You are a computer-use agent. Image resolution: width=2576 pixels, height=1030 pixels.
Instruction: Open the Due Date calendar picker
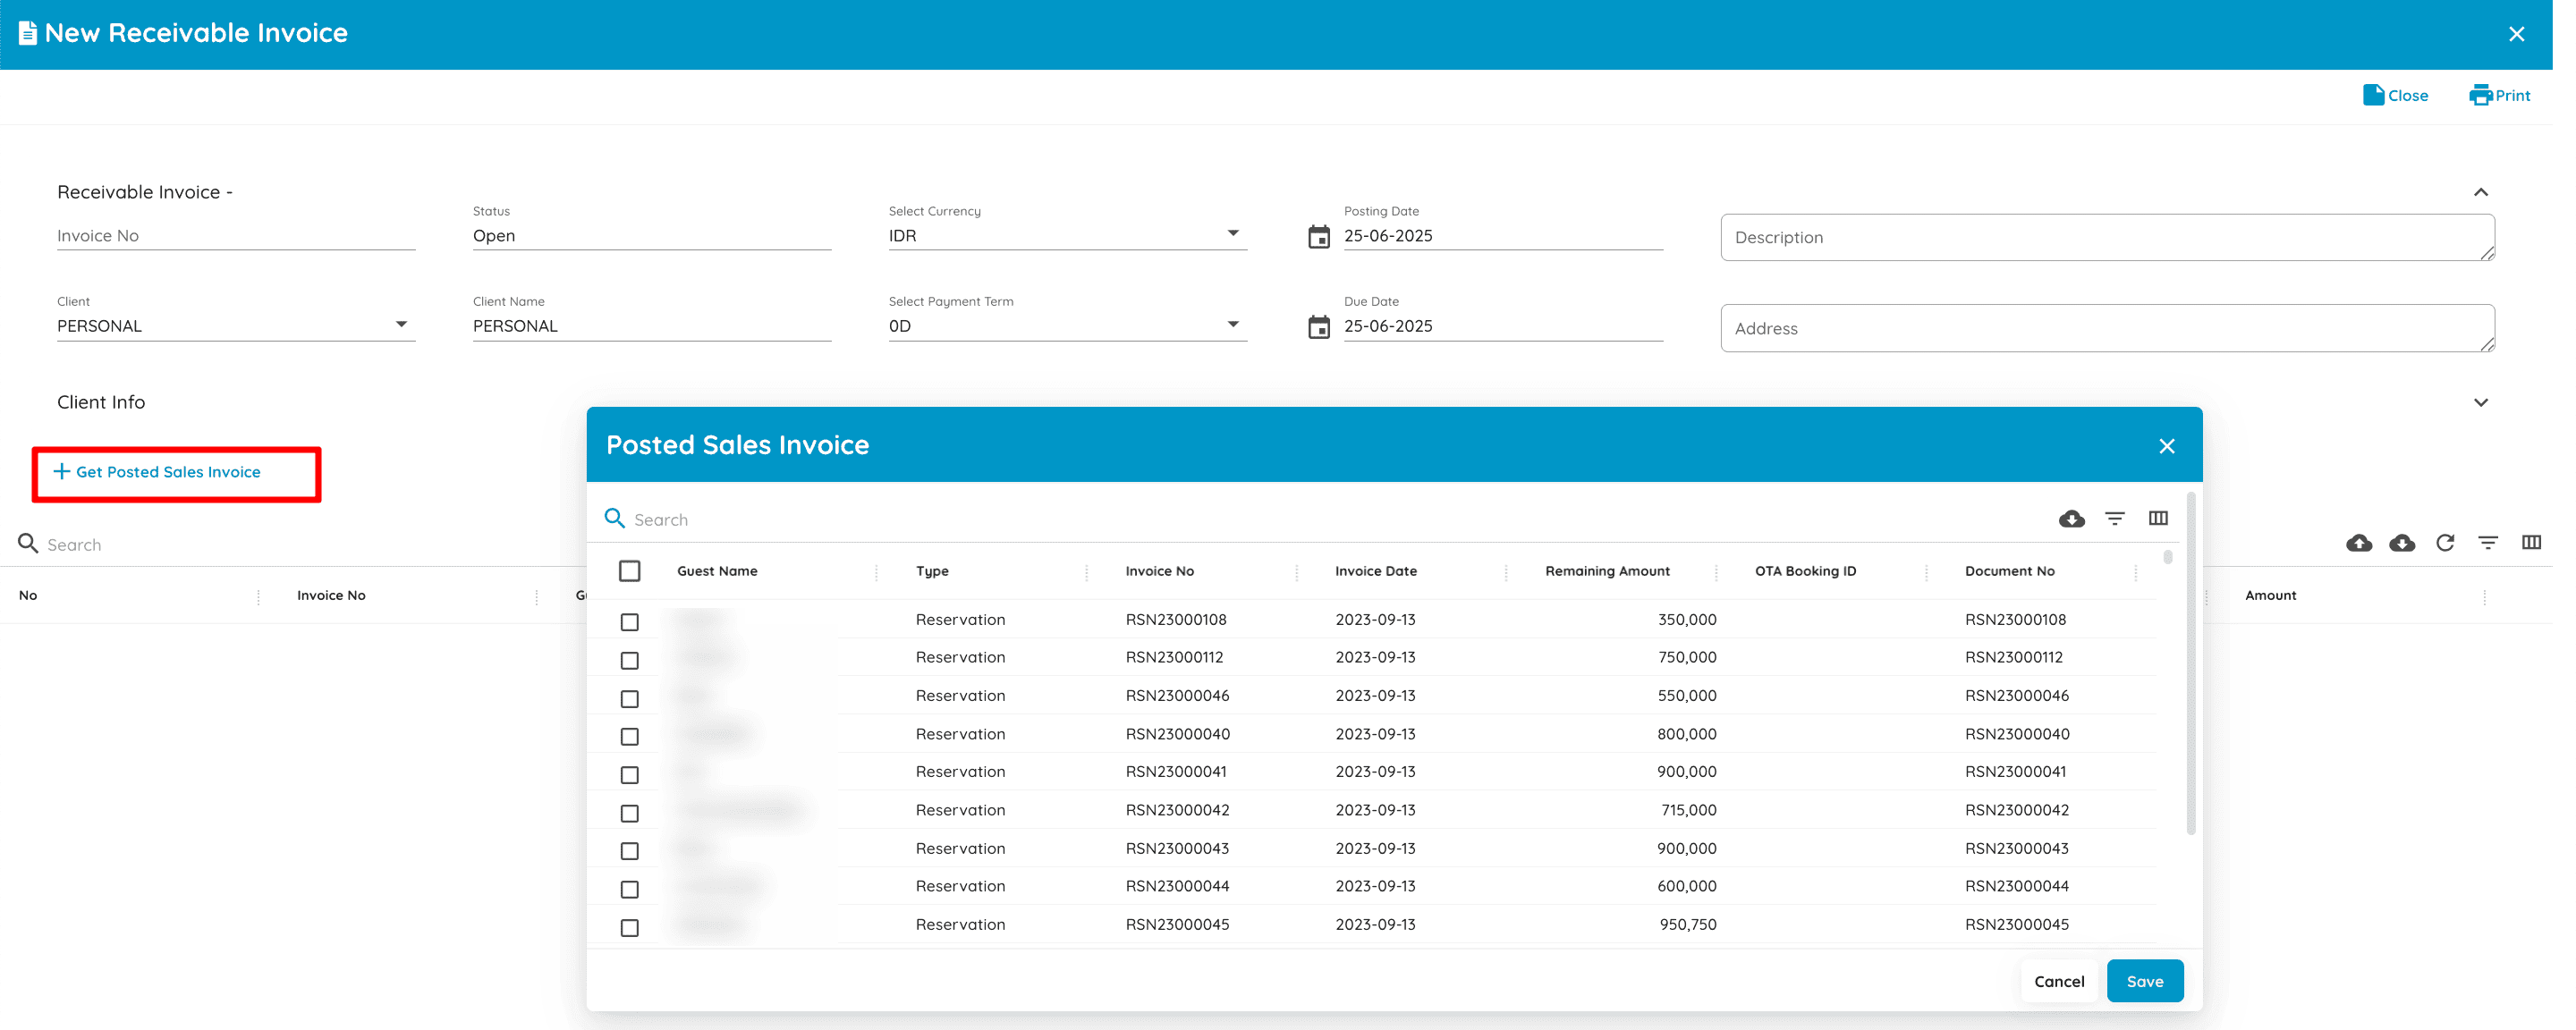[x=1319, y=327]
